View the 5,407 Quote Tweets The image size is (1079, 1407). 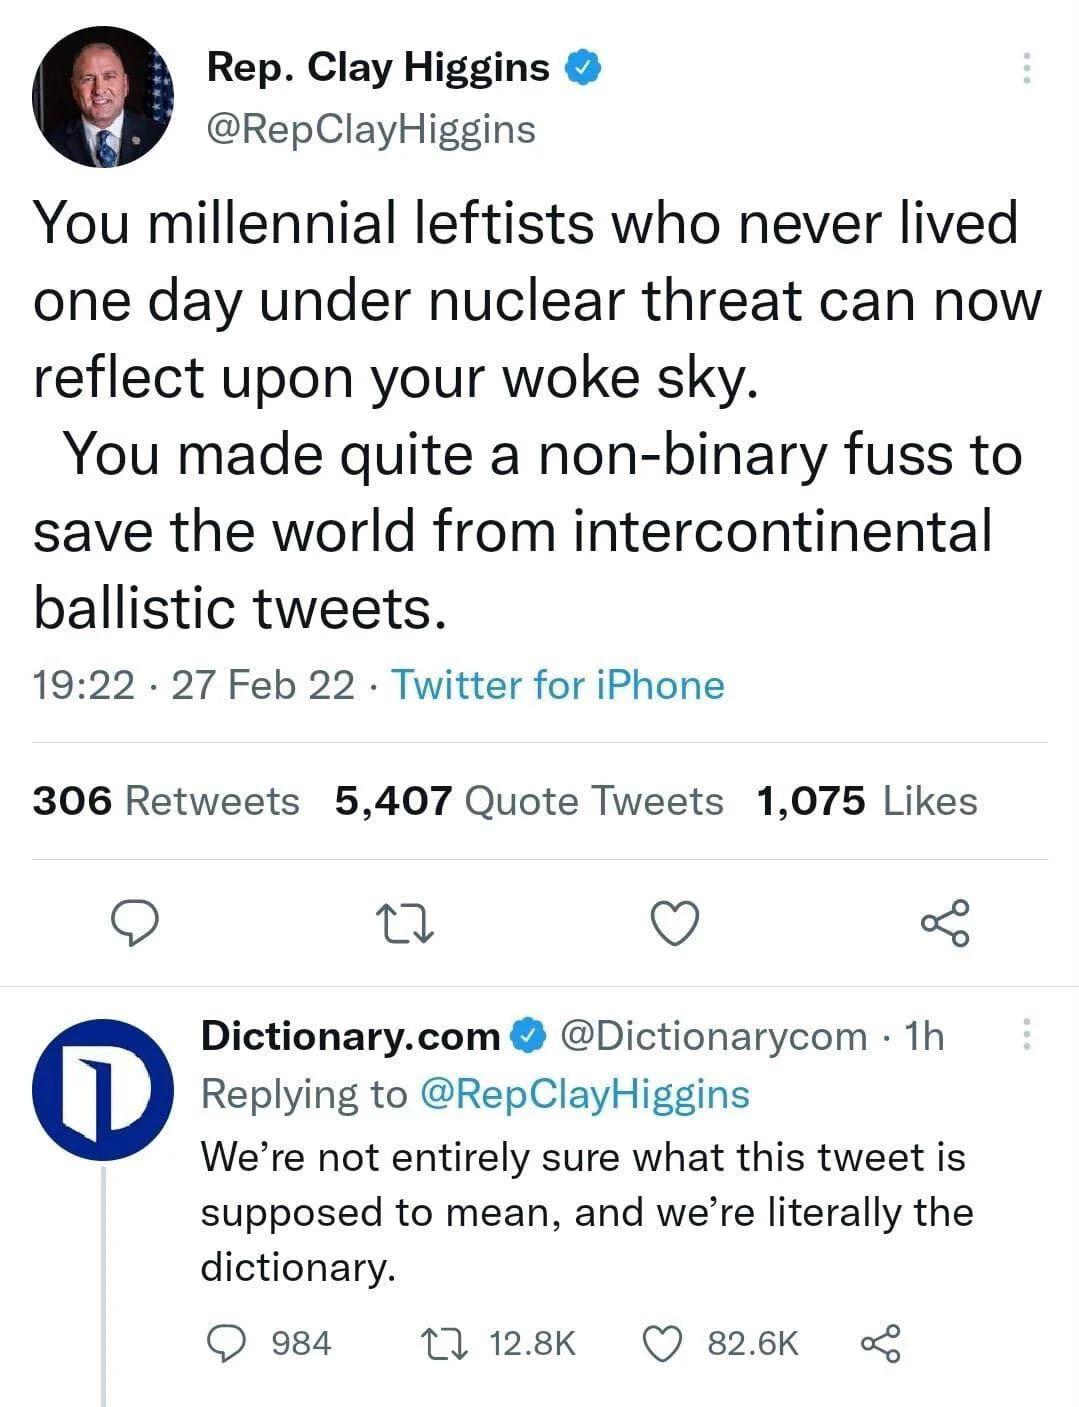pyautogui.click(x=529, y=801)
